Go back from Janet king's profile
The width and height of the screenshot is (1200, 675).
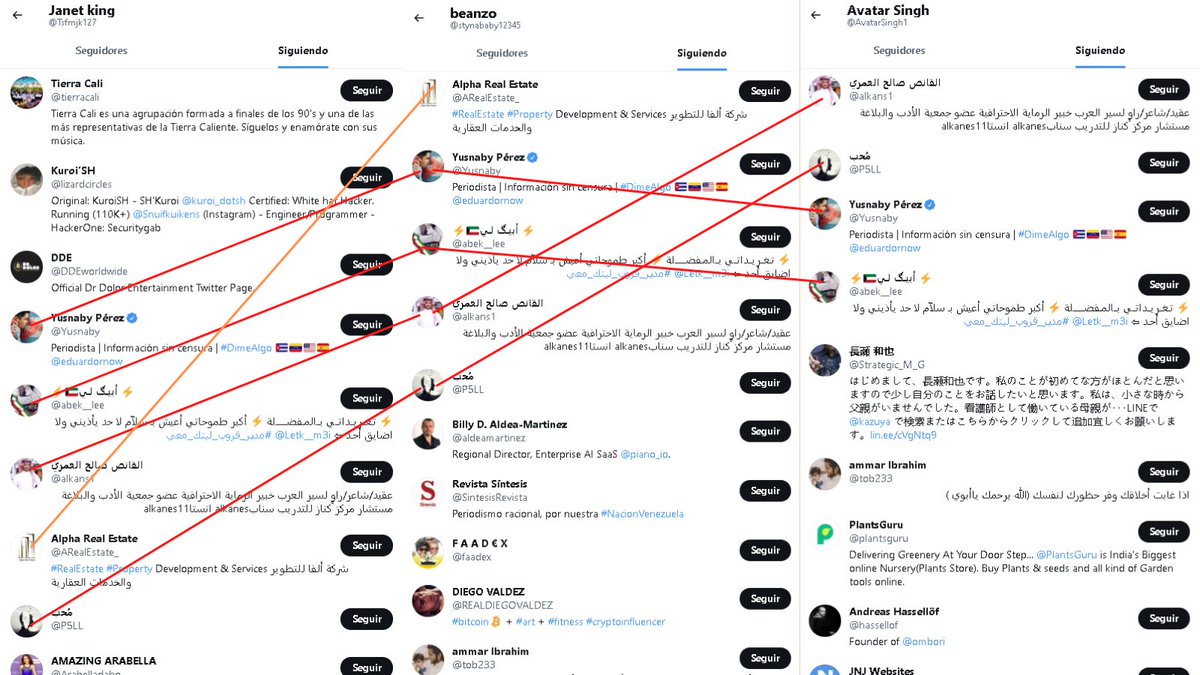pos(17,15)
